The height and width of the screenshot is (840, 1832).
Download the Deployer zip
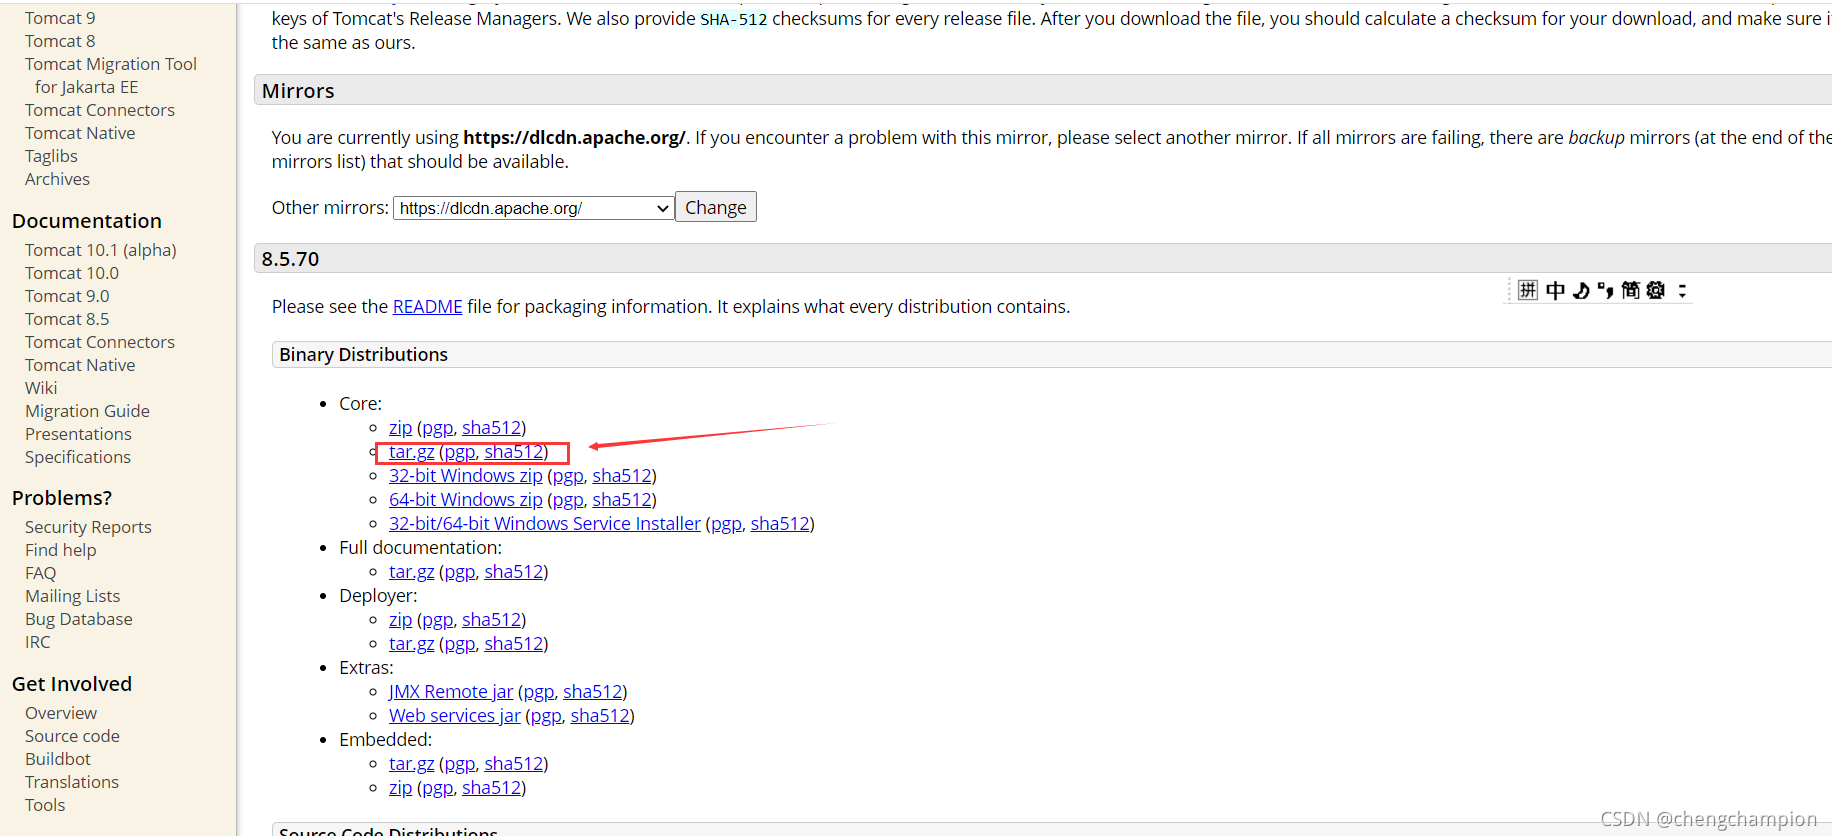click(400, 620)
